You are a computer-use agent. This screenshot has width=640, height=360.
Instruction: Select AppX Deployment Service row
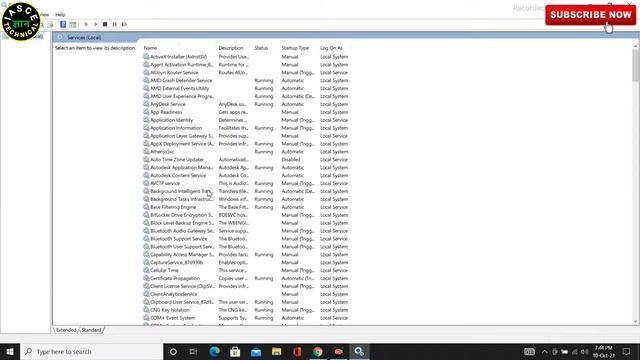click(x=246, y=144)
